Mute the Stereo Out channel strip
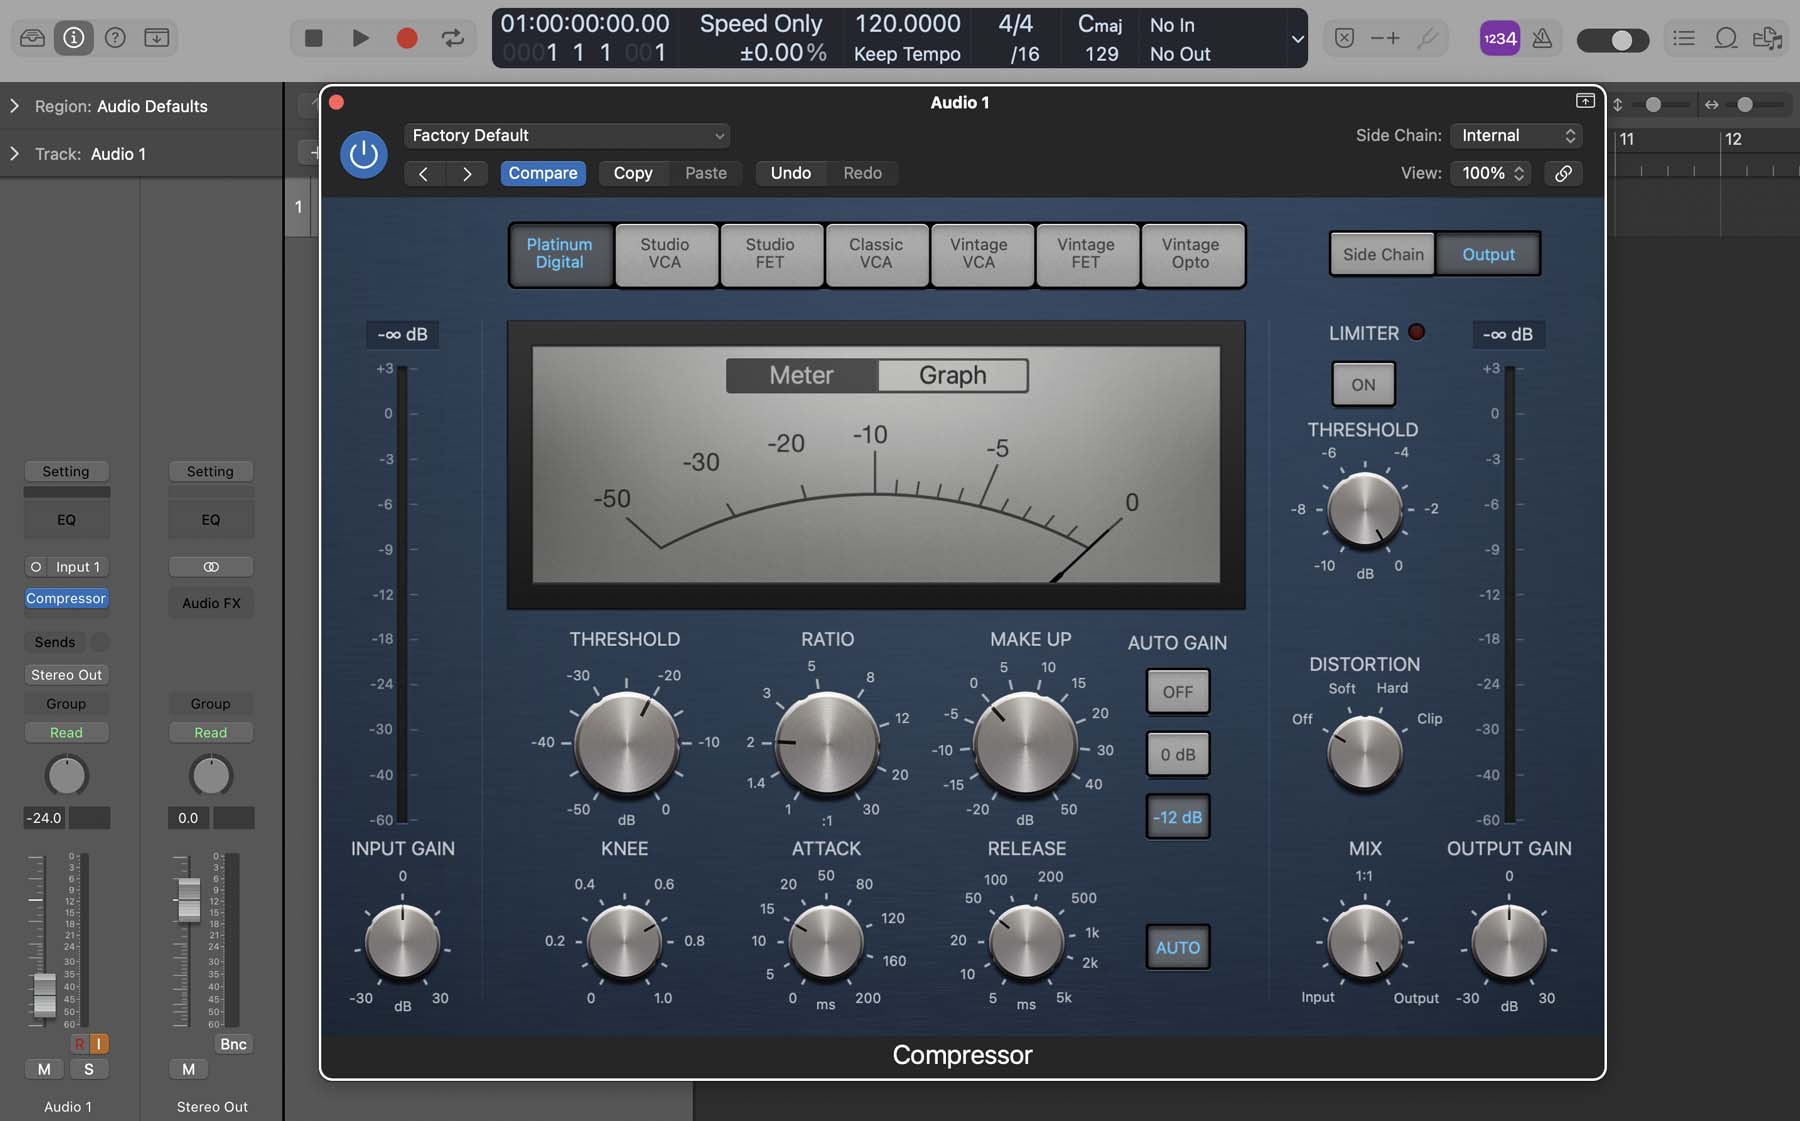1800x1121 pixels. [188, 1069]
